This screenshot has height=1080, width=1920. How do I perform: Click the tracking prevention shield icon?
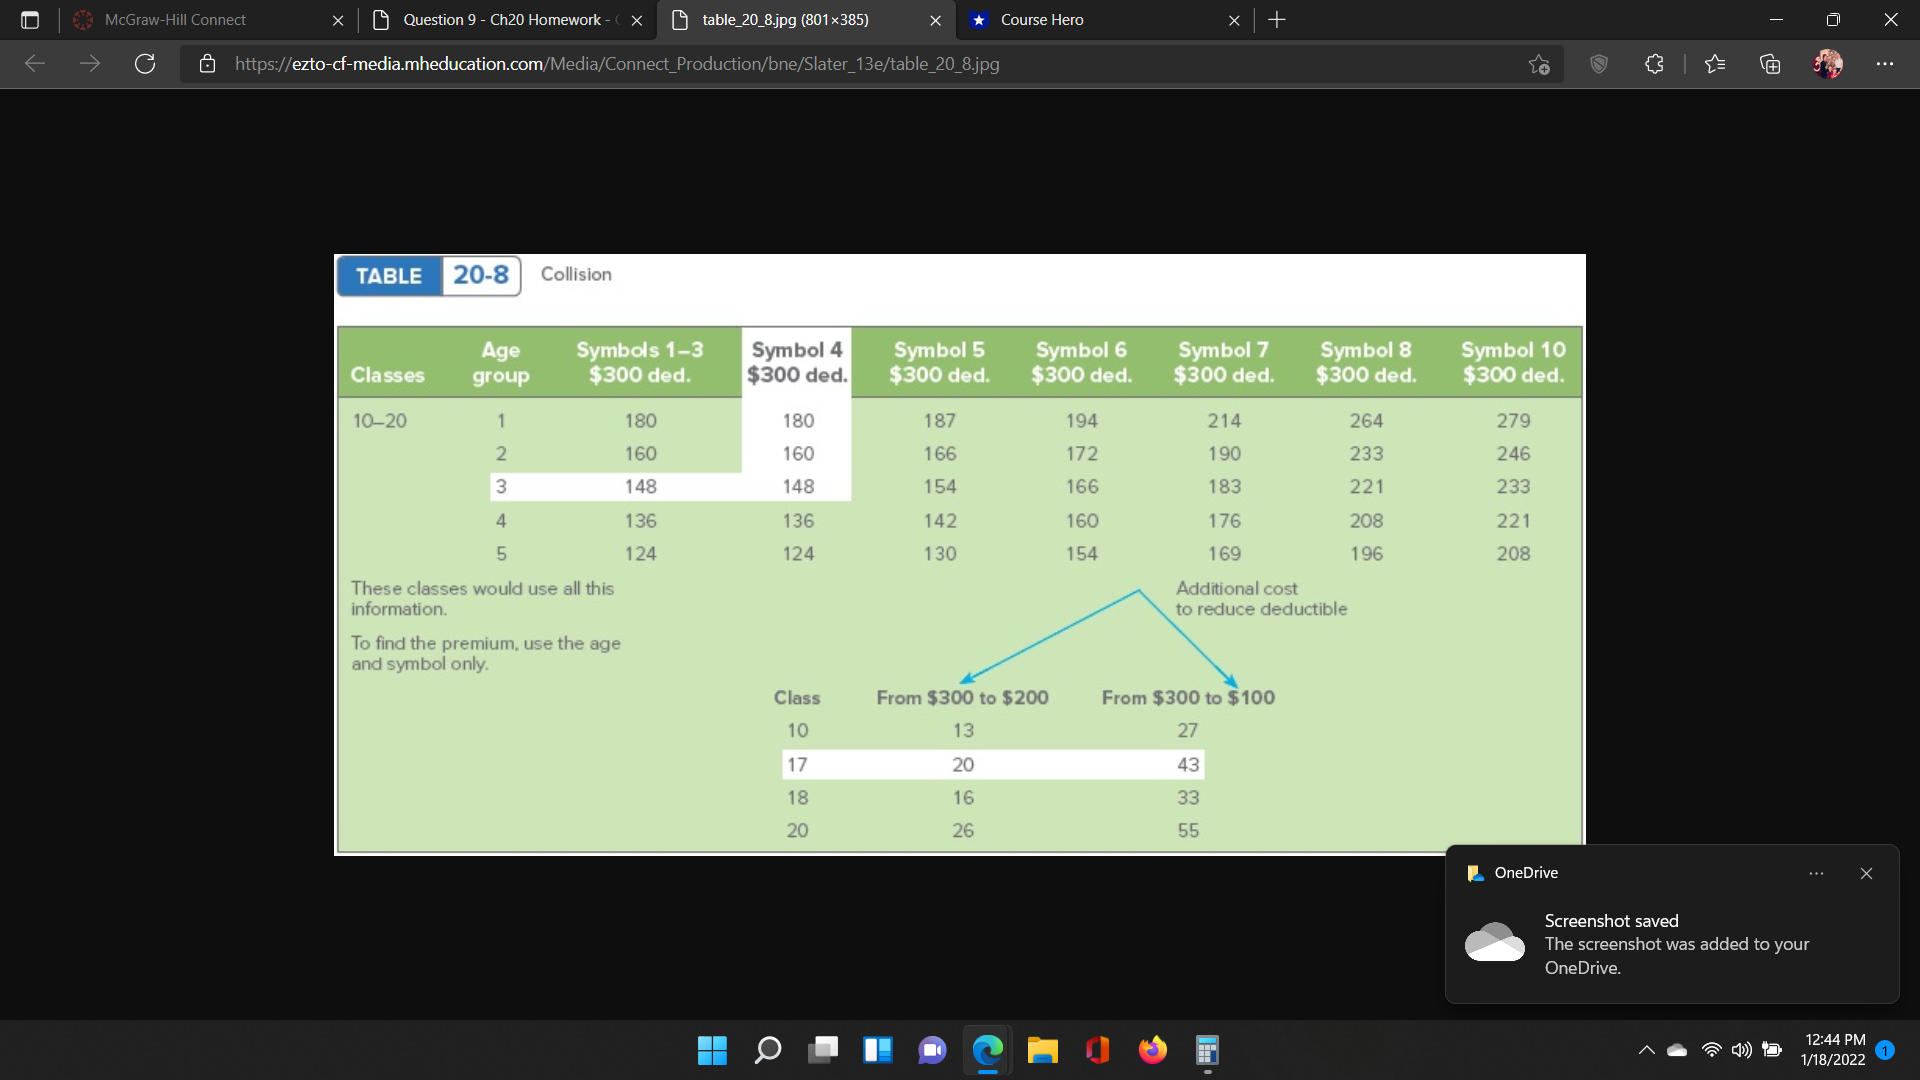coord(1599,64)
